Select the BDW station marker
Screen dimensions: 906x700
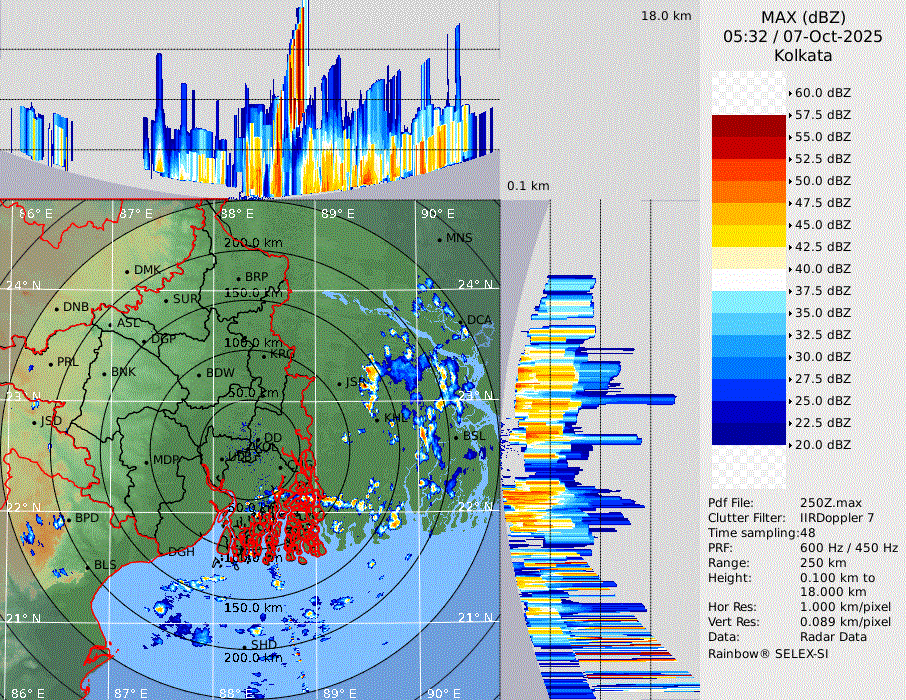click(x=200, y=375)
